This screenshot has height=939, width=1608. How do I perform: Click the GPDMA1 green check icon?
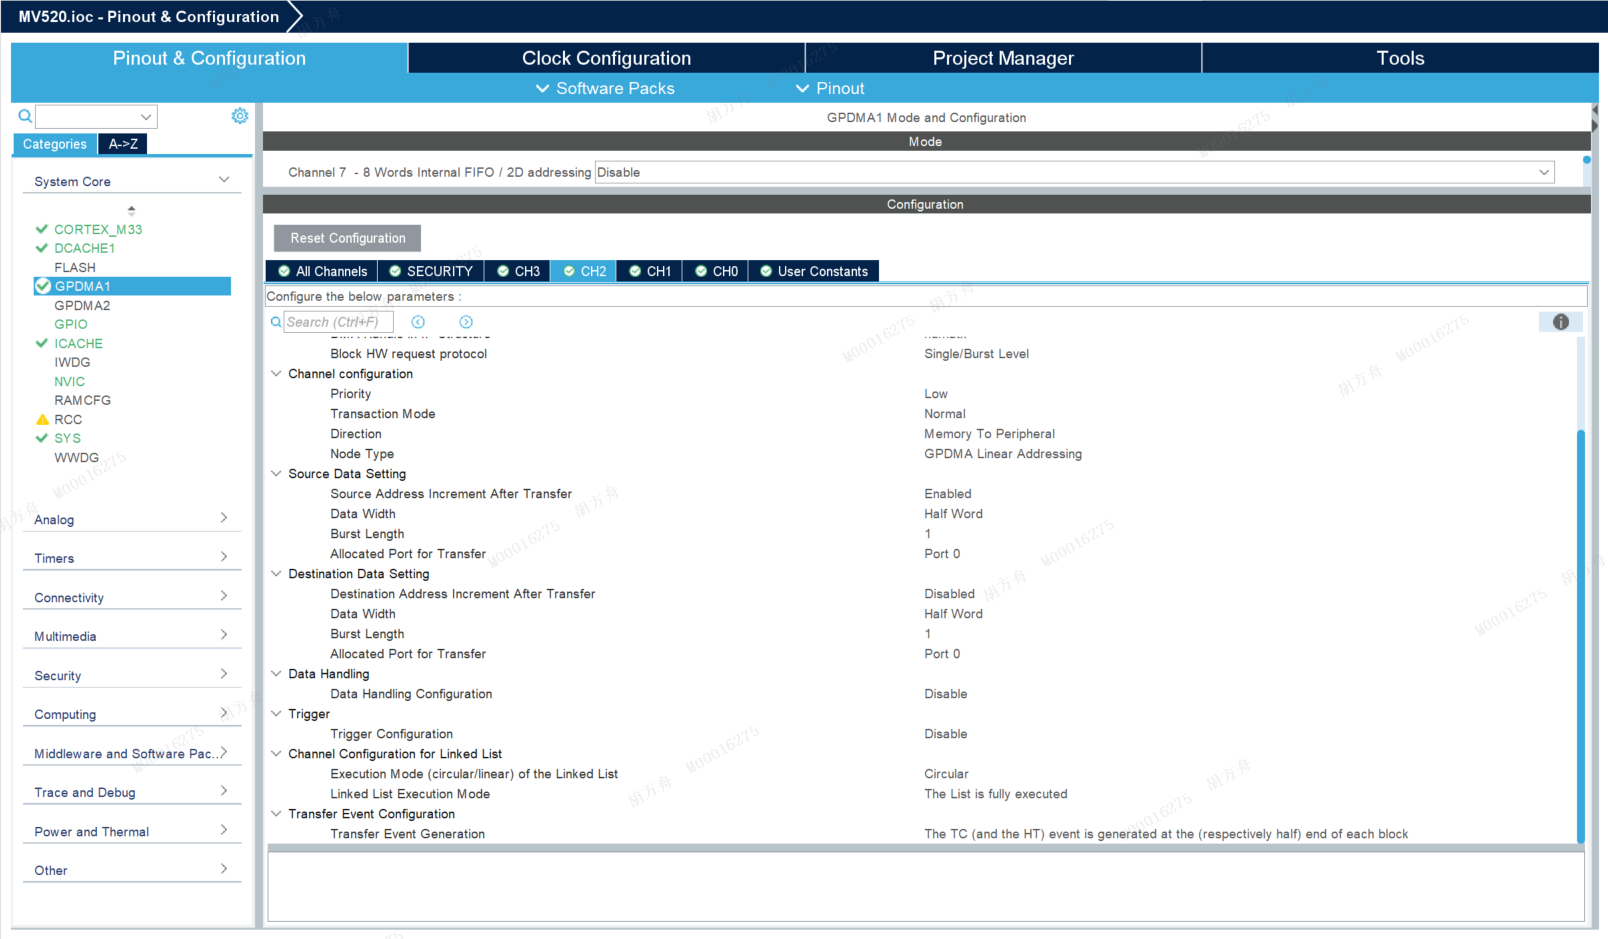click(43, 286)
